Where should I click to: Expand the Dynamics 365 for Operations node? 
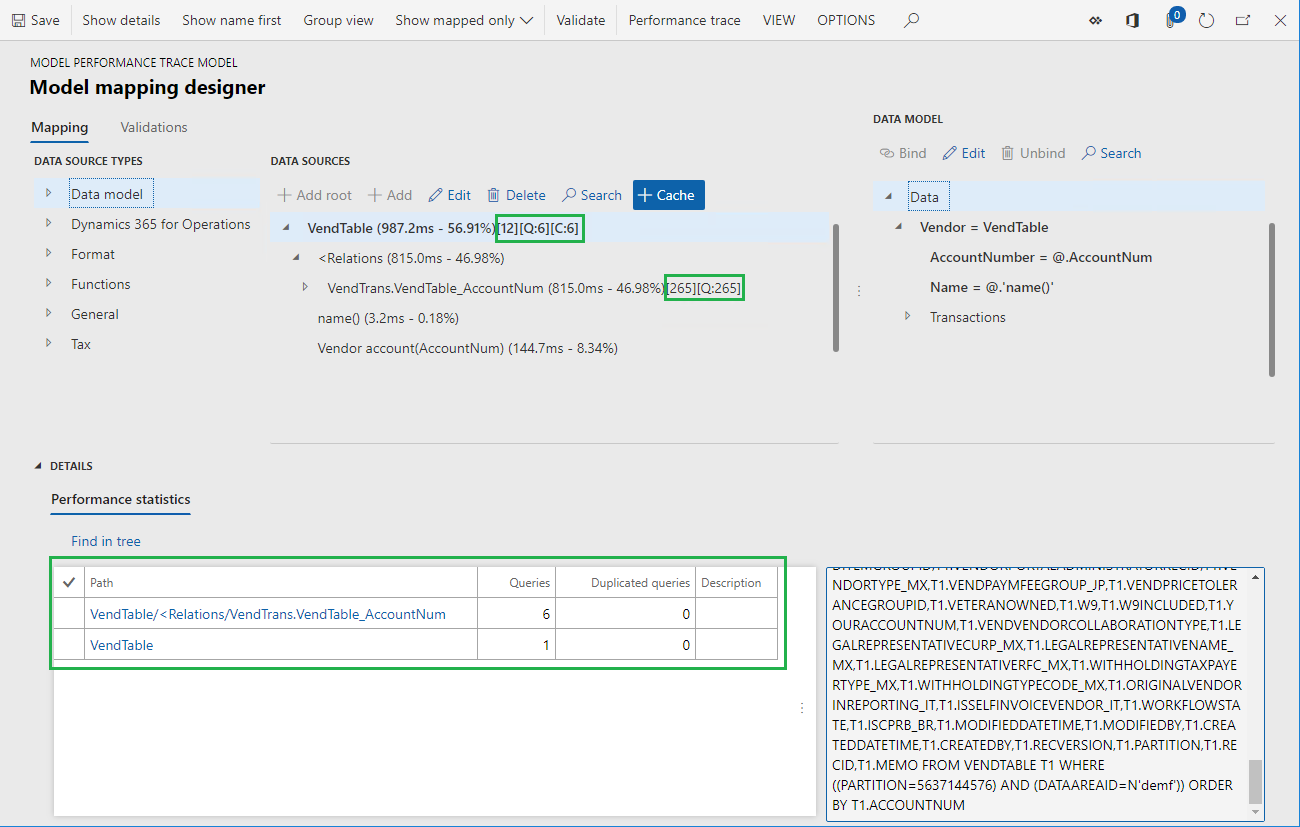[x=48, y=223]
